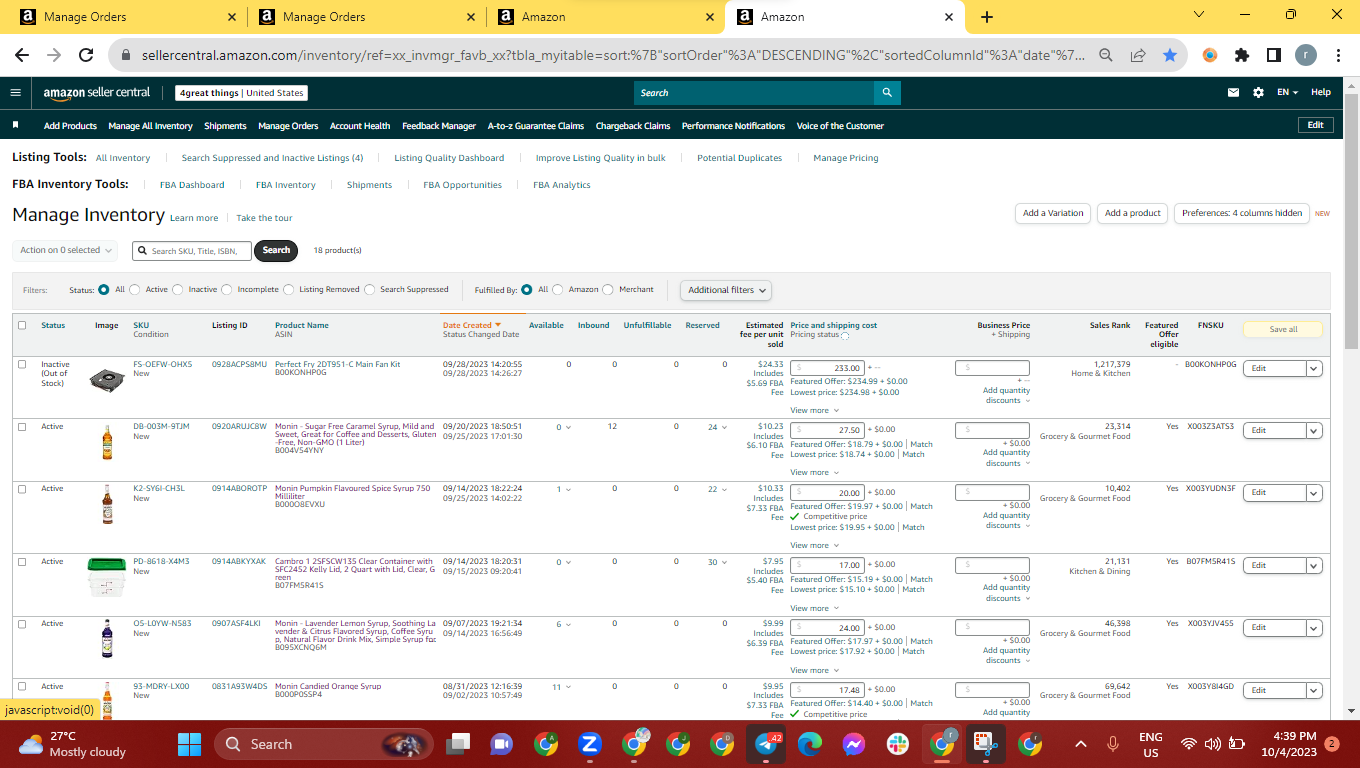1360x768 pixels.
Task: Select the Incomplete status filter radio
Action: point(227,290)
